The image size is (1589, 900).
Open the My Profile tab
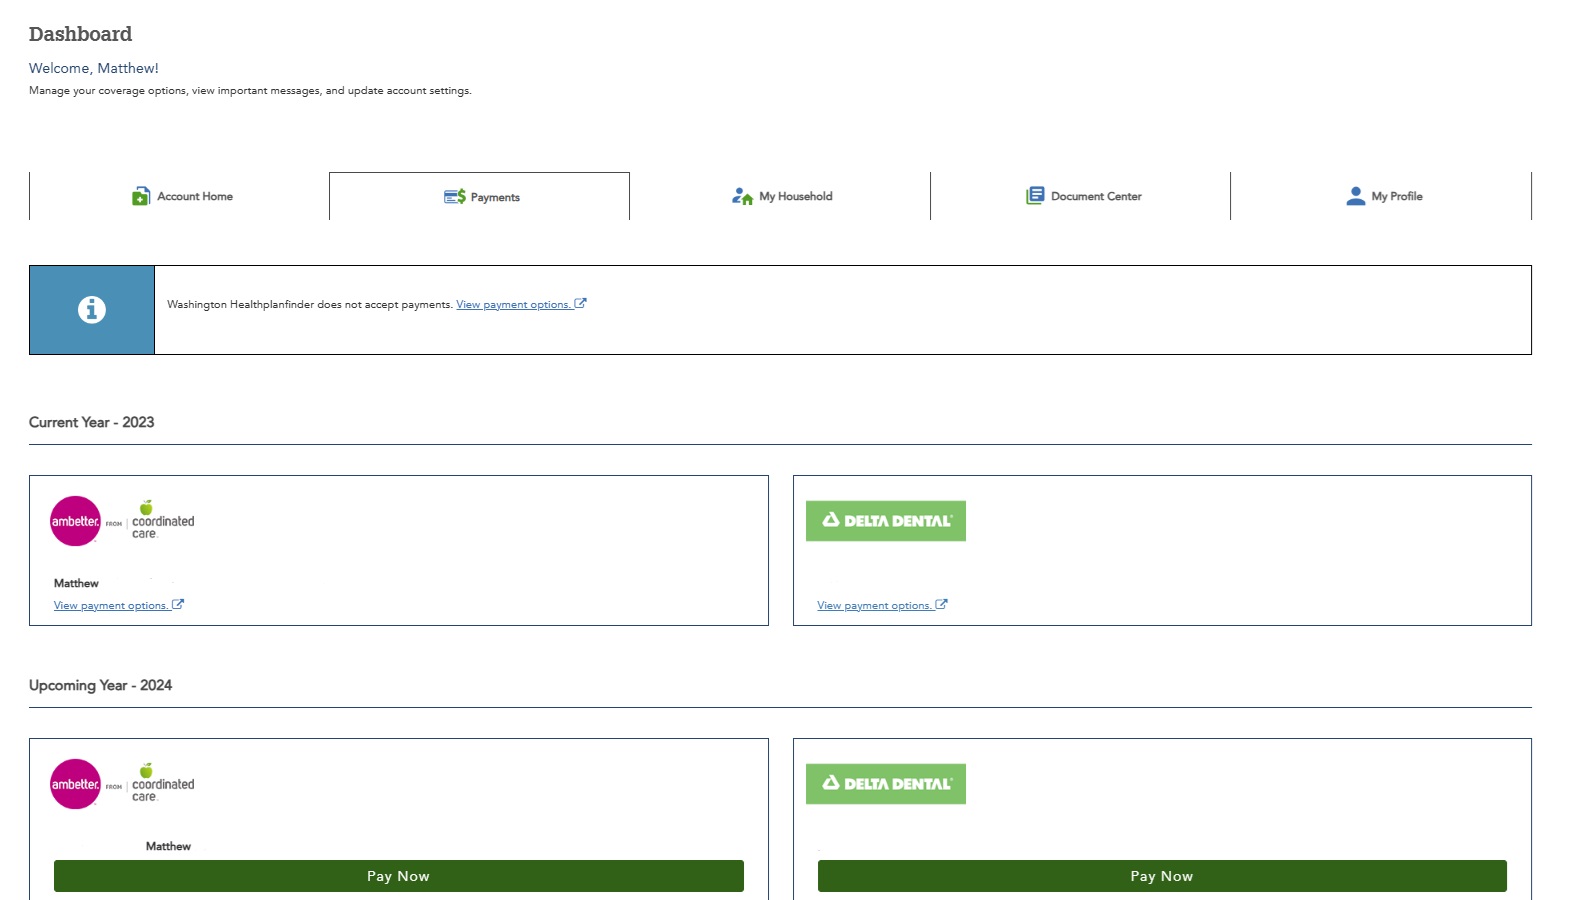pyautogui.click(x=1381, y=196)
